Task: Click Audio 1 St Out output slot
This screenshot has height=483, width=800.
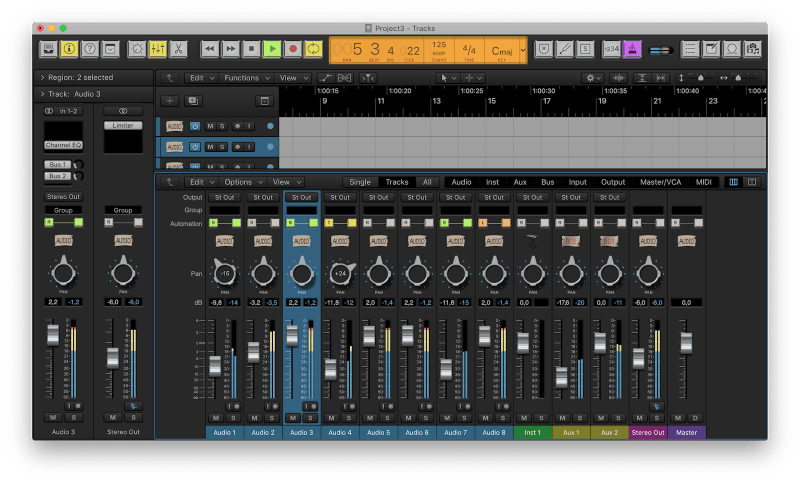Action: tap(224, 197)
